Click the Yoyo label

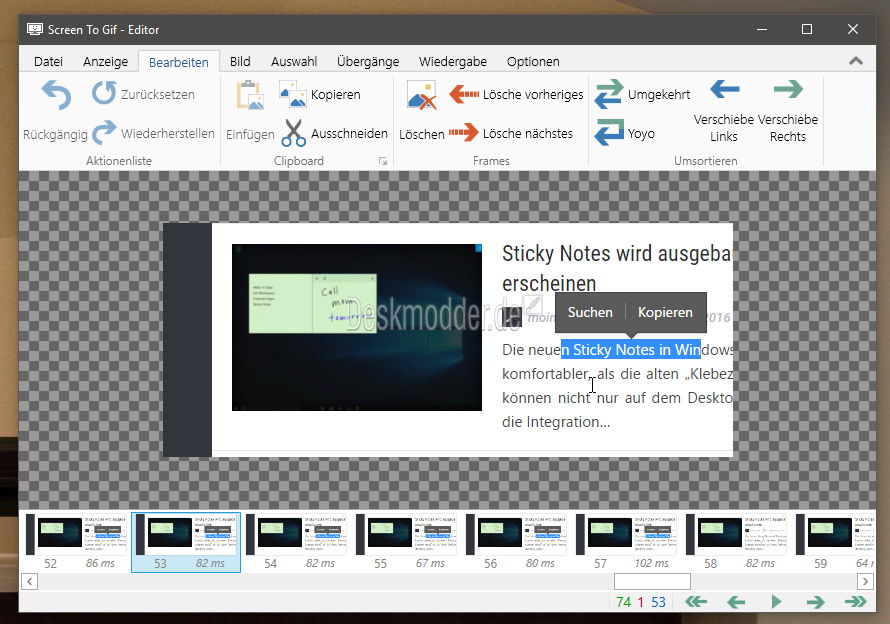click(641, 133)
